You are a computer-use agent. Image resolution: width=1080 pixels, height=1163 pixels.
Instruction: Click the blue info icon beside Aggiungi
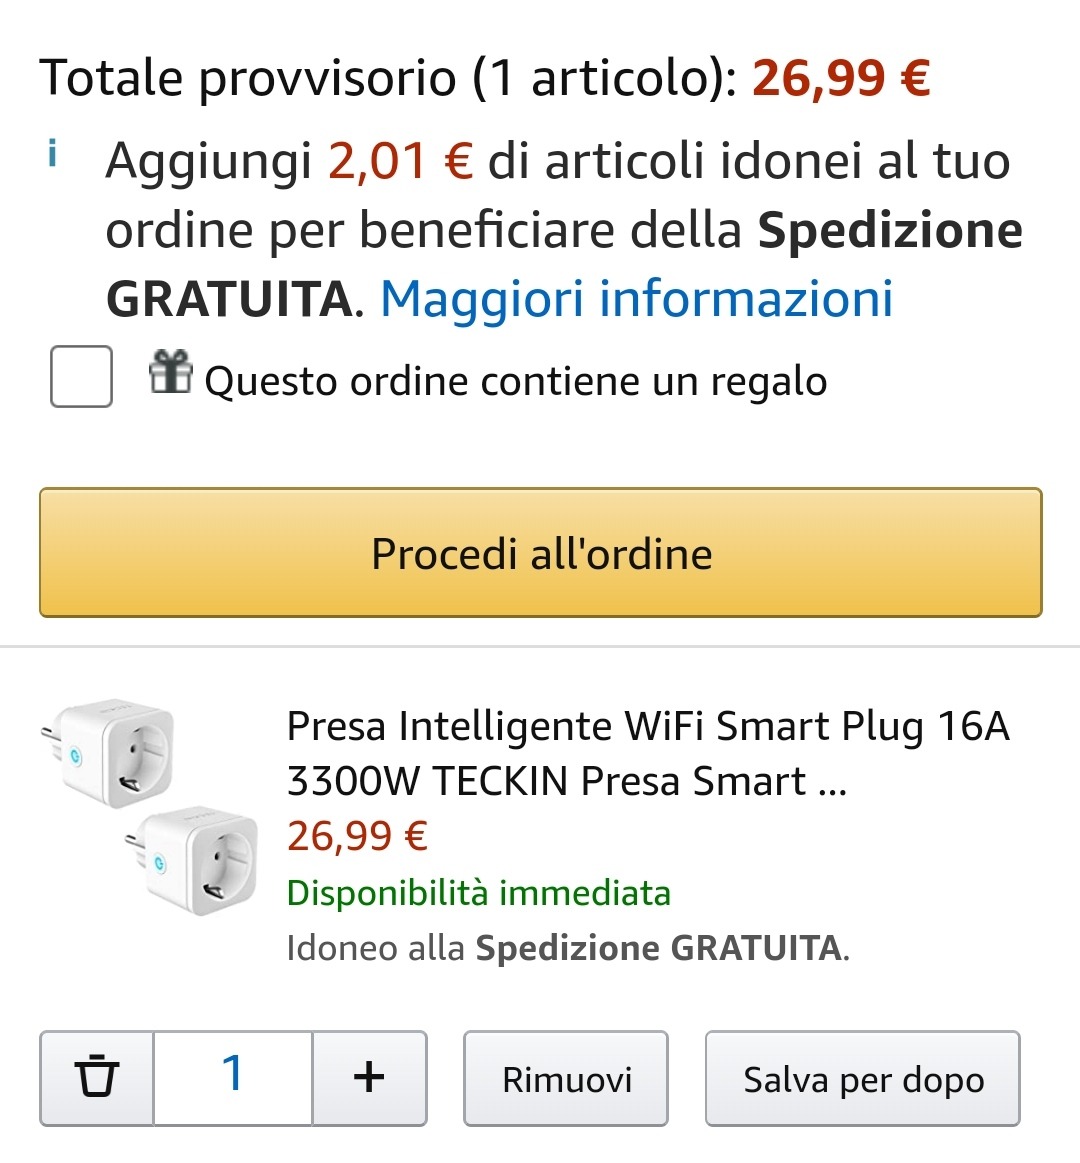tap(53, 155)
